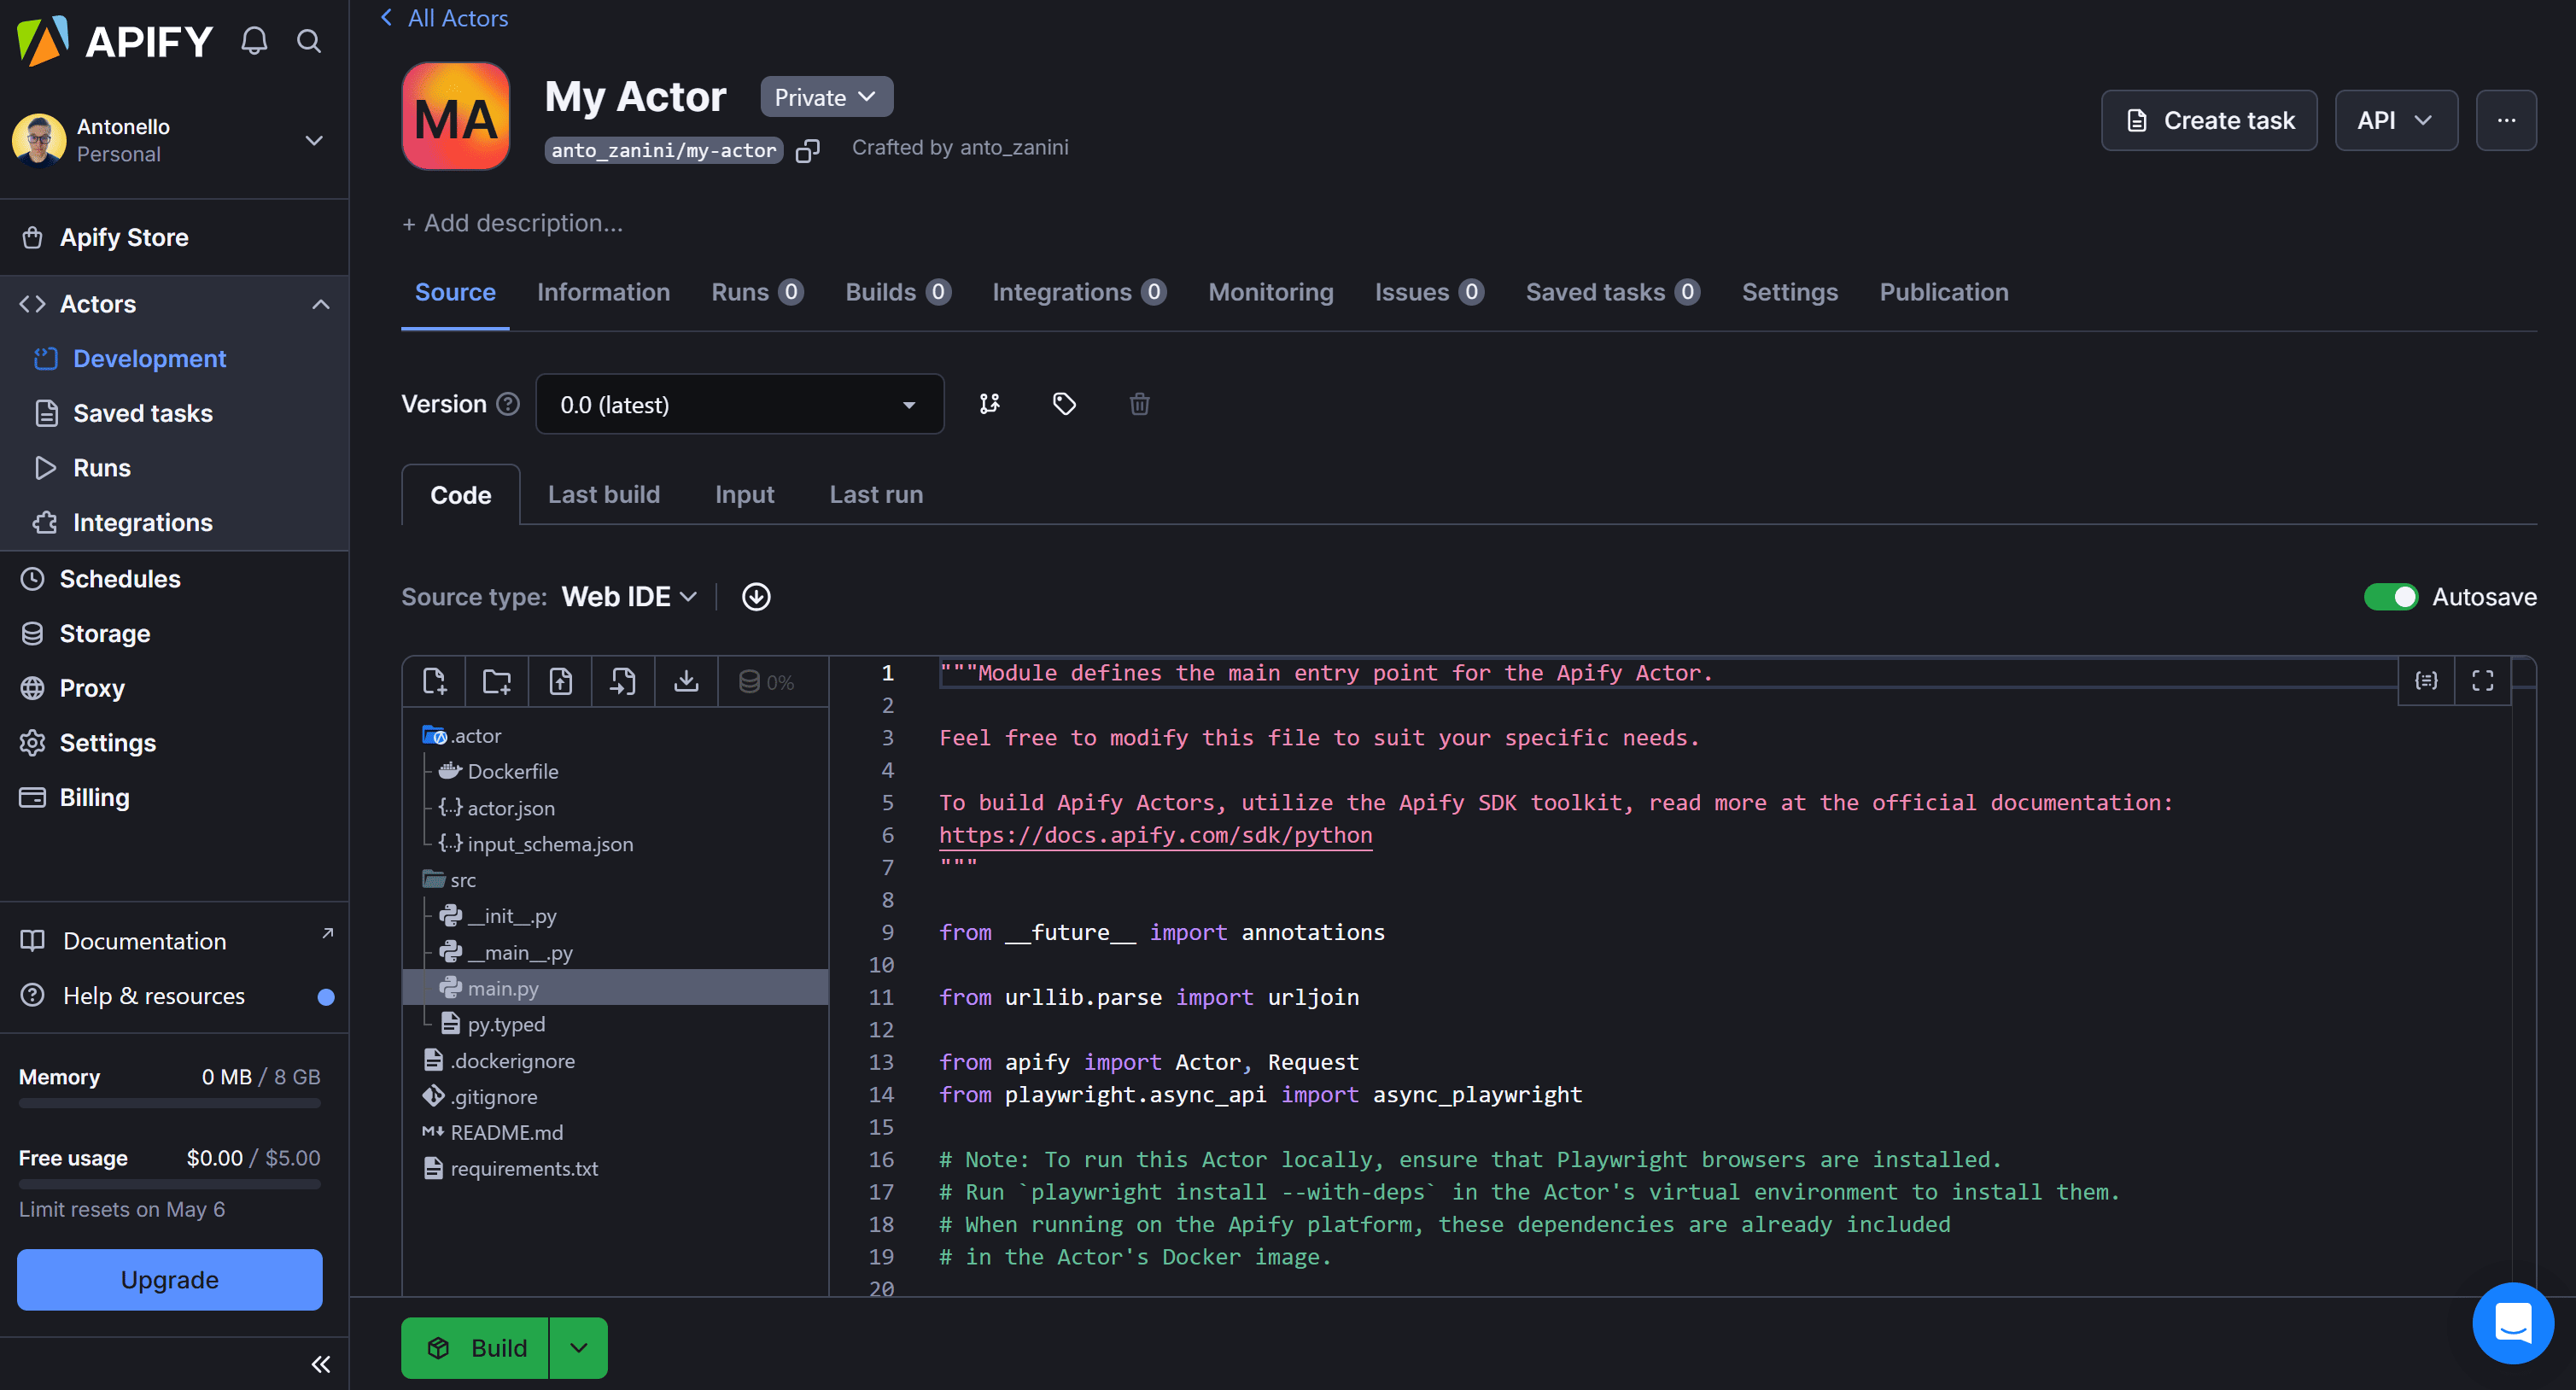Open the Last build tab
Viewport: 2576px width, 1390px height.
tap(604, 494)
